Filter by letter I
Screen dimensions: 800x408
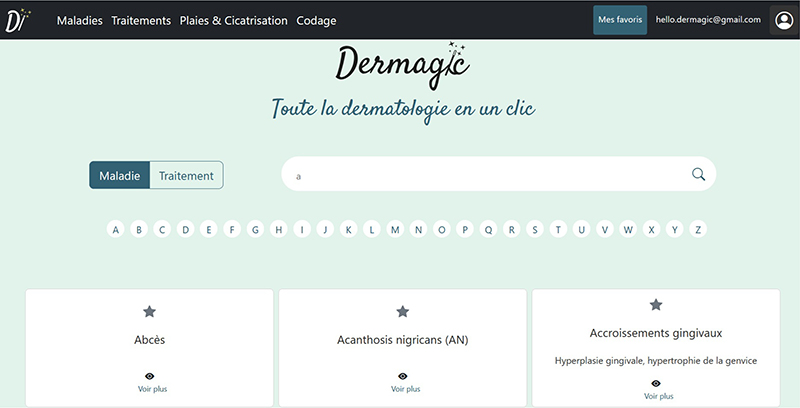pyautogui.click(x=302, y=230)
